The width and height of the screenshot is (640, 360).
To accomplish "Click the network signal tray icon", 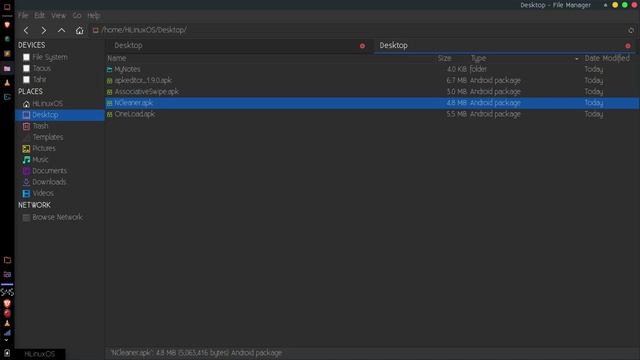I will pyautogui.click(x=7, y=333).
